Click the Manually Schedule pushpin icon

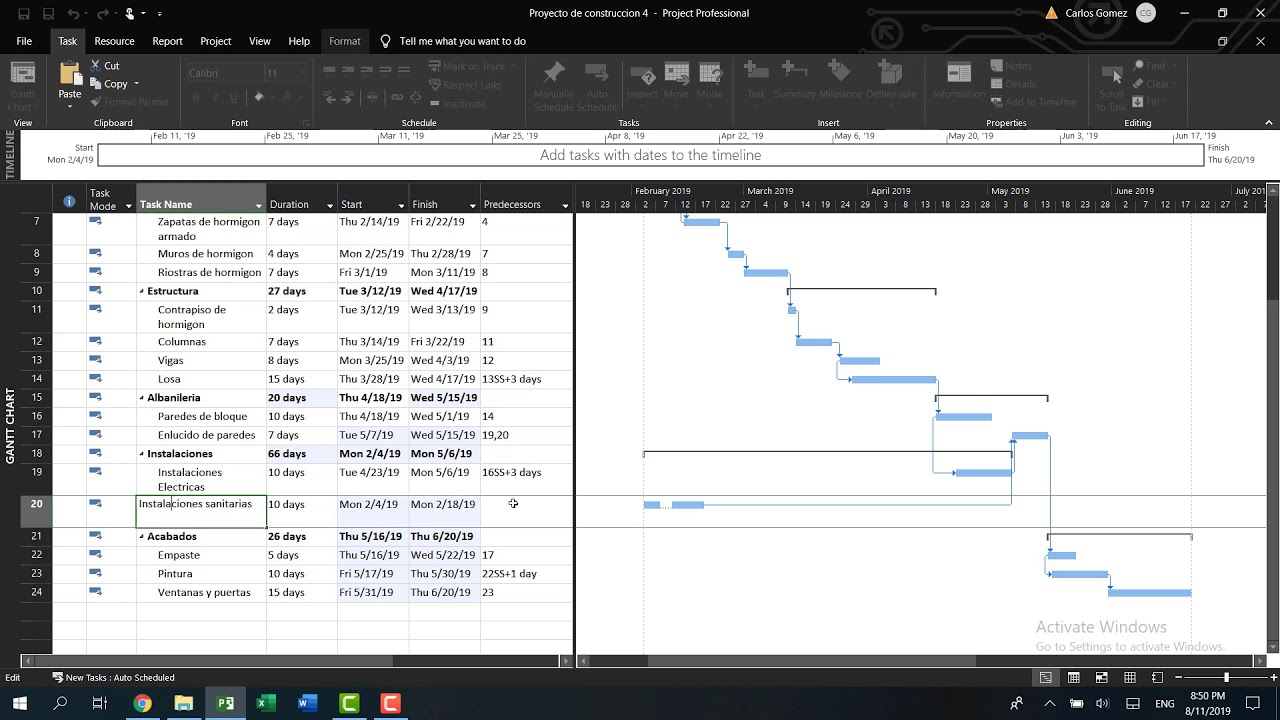click(x=554, y=74)
